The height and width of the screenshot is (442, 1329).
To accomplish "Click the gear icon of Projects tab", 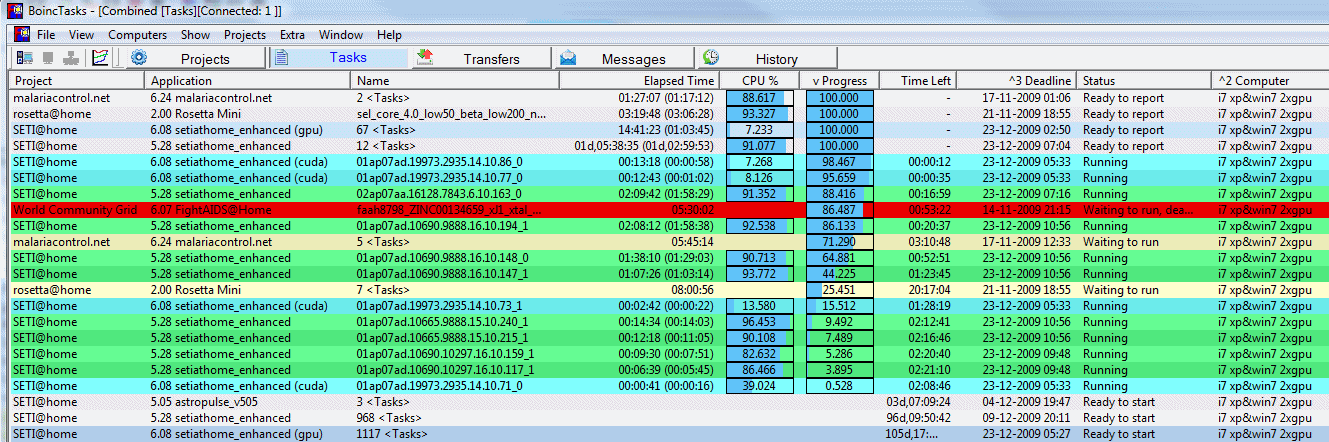I will (x=139, y=58).
